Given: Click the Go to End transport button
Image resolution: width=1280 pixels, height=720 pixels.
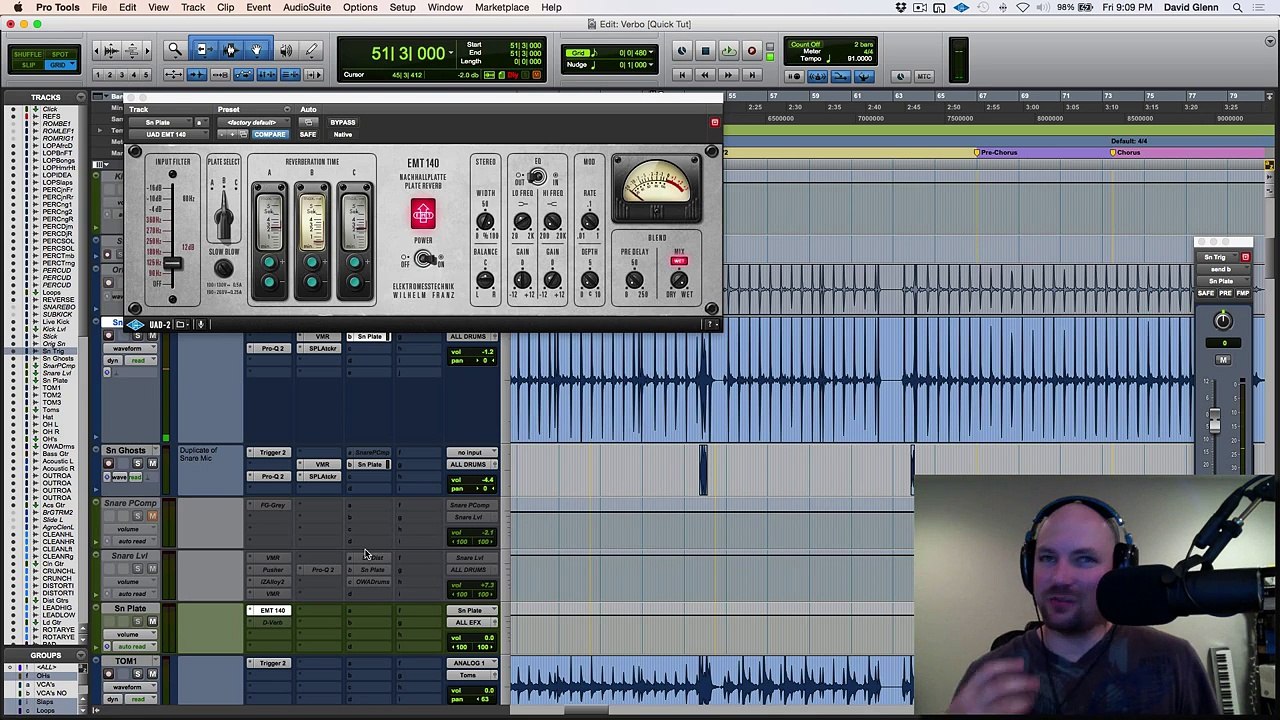Looking at the screenshot, I should [752, 75].
